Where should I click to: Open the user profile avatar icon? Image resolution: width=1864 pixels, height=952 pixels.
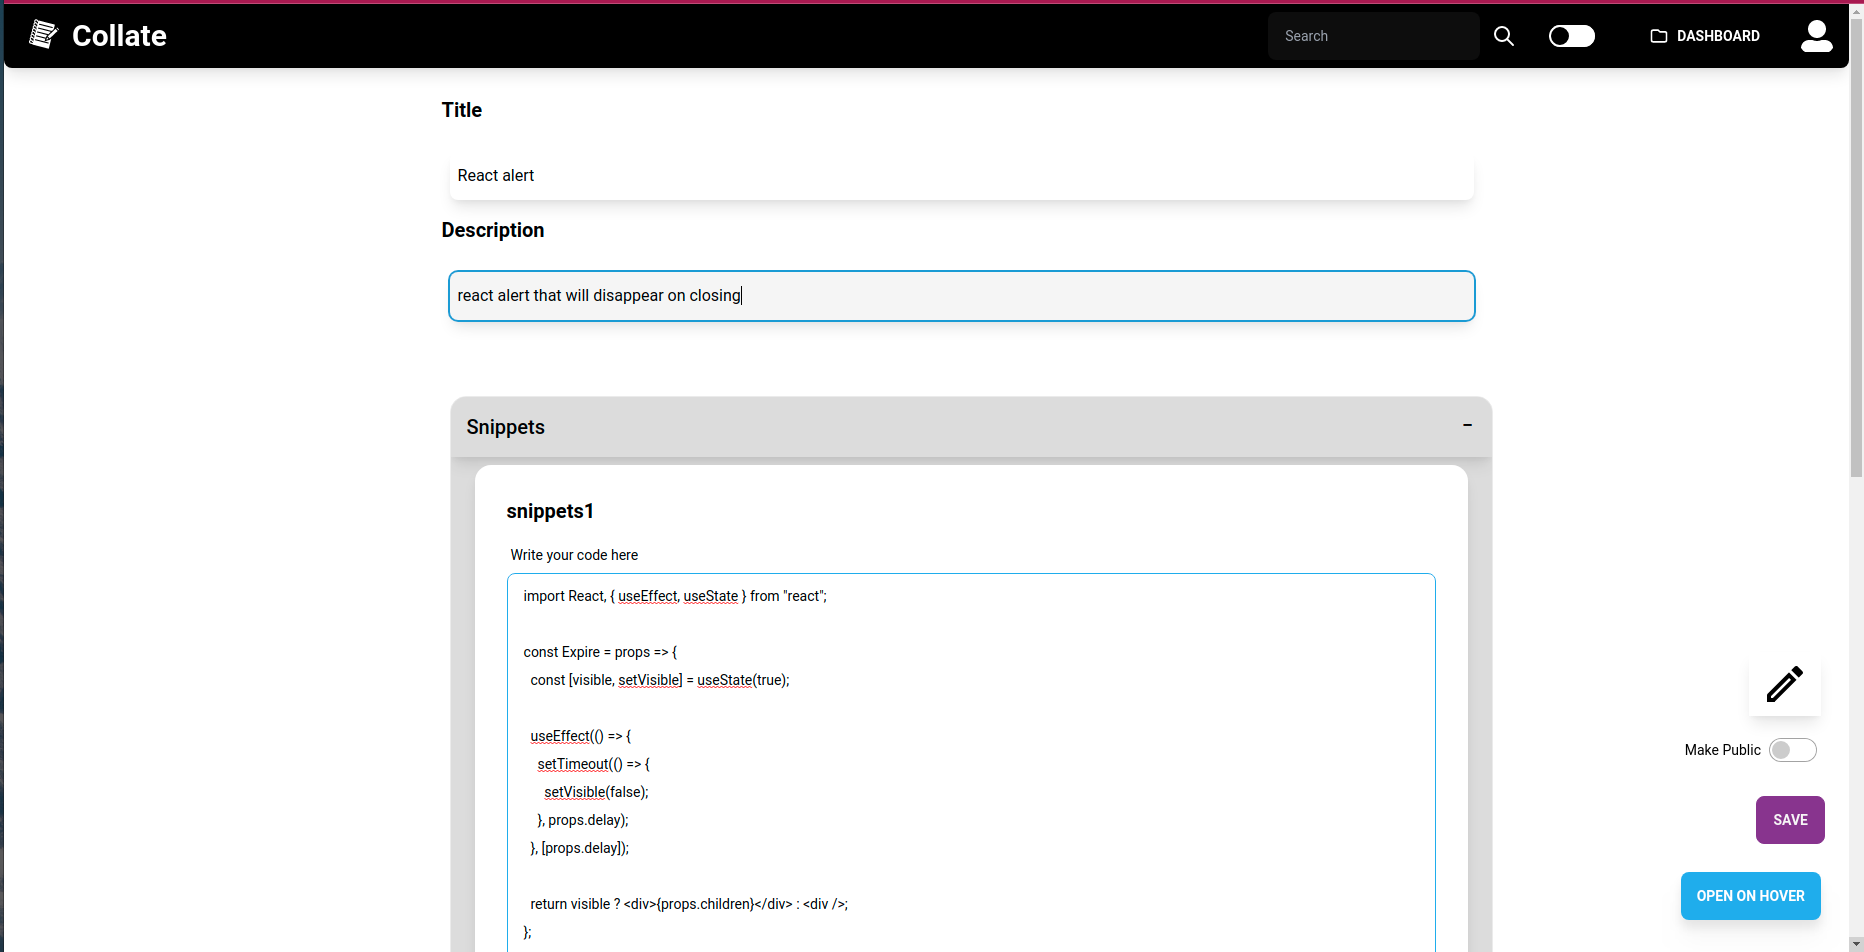click(x=1817, y=36)
